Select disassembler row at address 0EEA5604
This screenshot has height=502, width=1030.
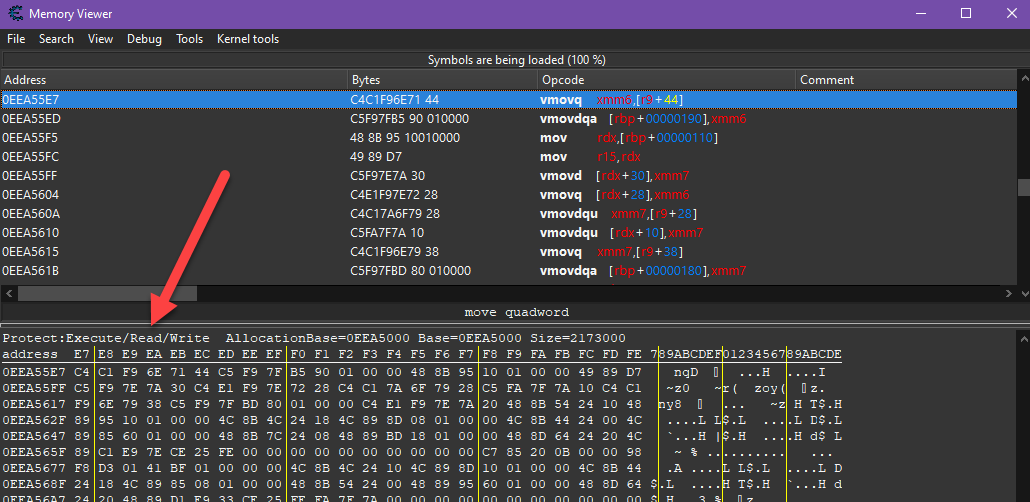(508, 195)
